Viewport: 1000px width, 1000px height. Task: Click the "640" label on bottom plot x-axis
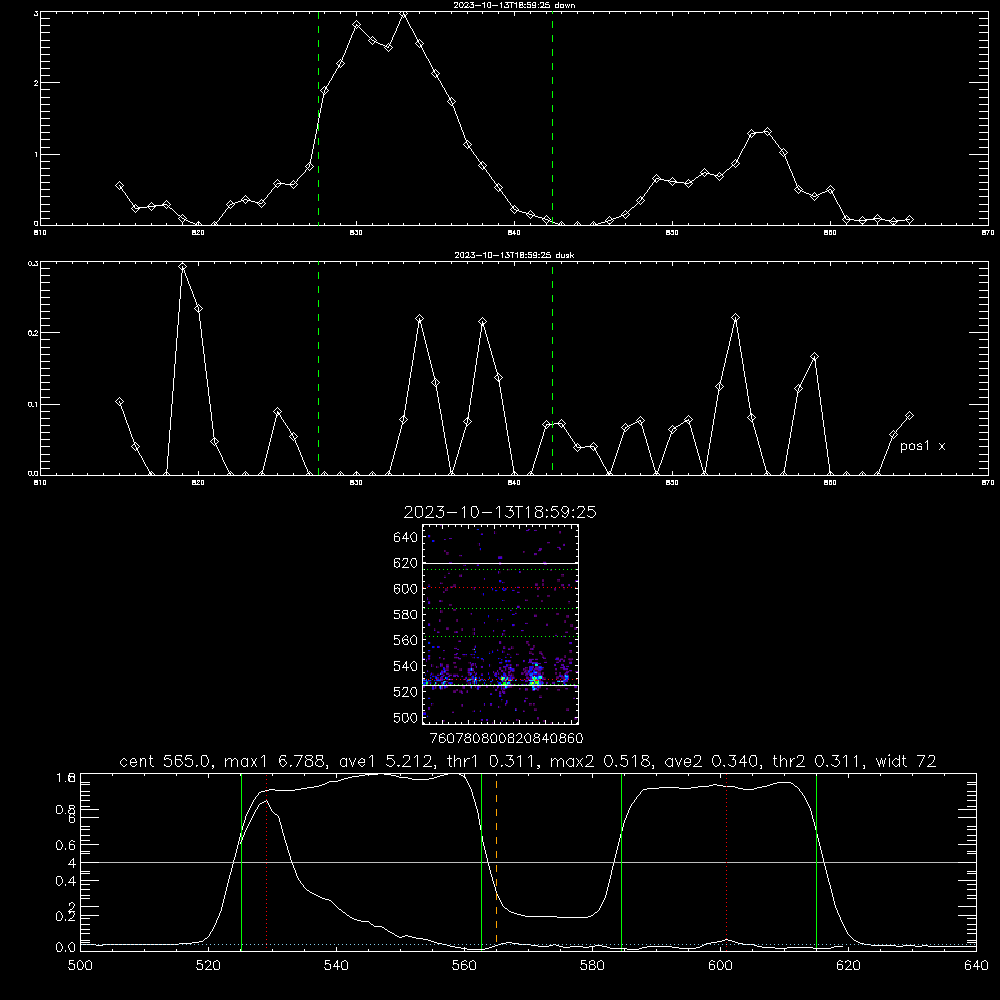pyautogui.click(x=976, y=966)
